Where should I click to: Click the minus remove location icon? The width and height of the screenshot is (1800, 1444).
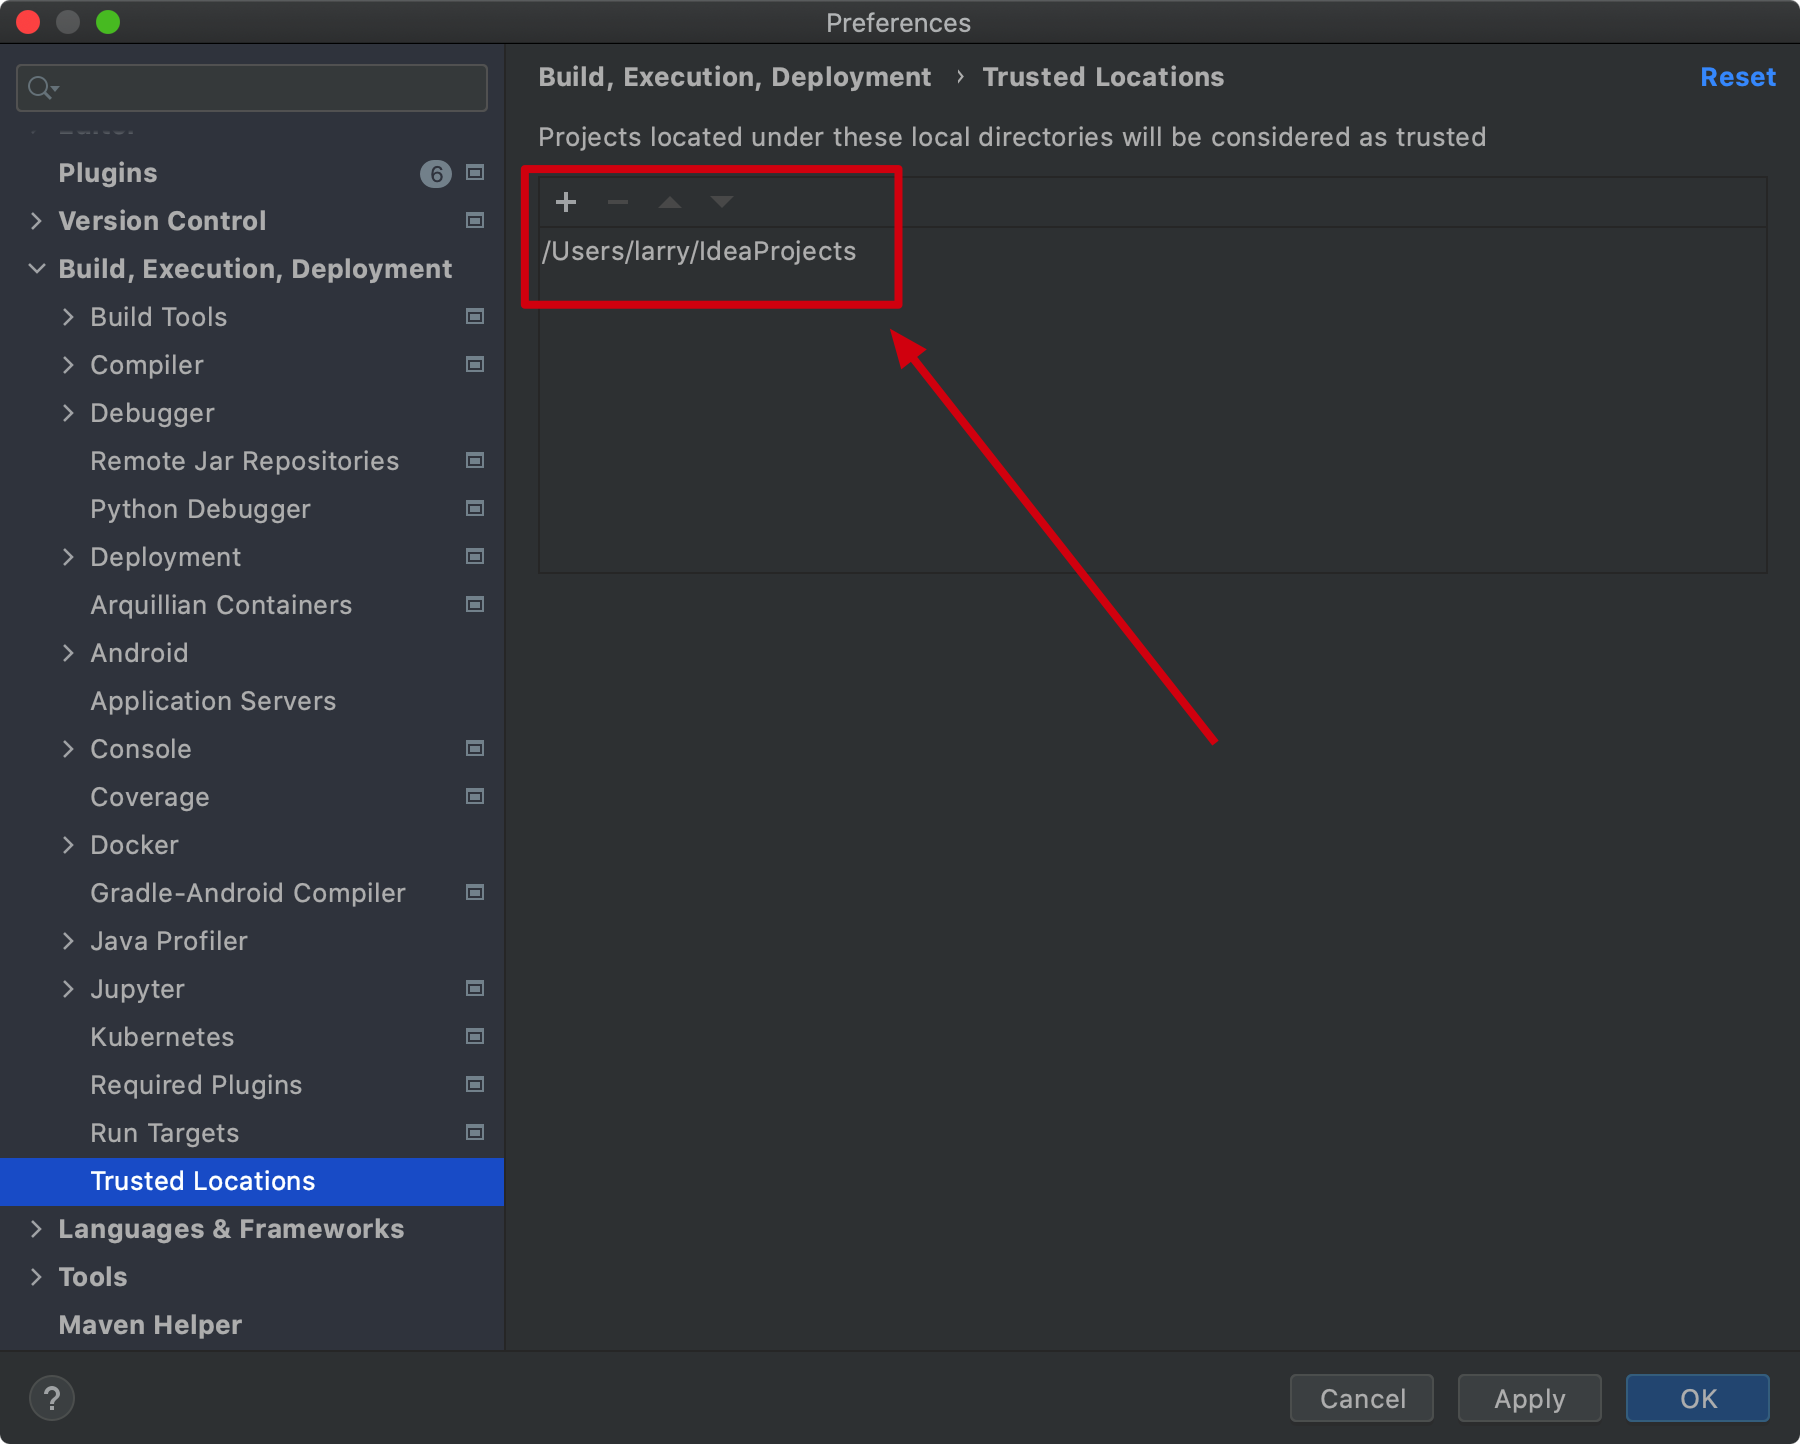618,202
